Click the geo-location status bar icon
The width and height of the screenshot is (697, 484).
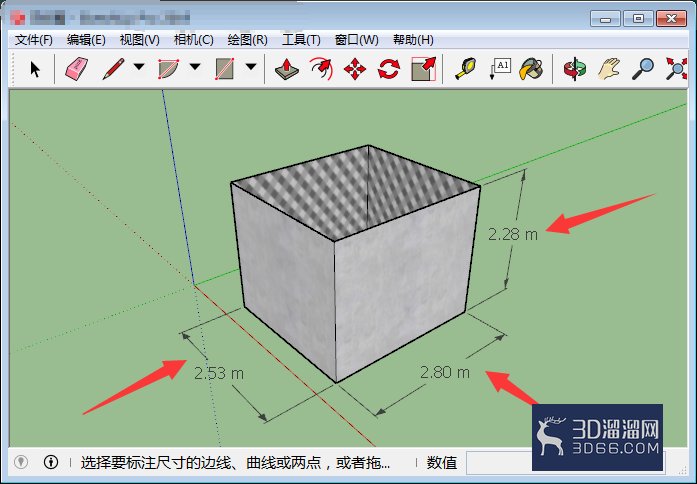pyautogui.click(x=21, y=462)
